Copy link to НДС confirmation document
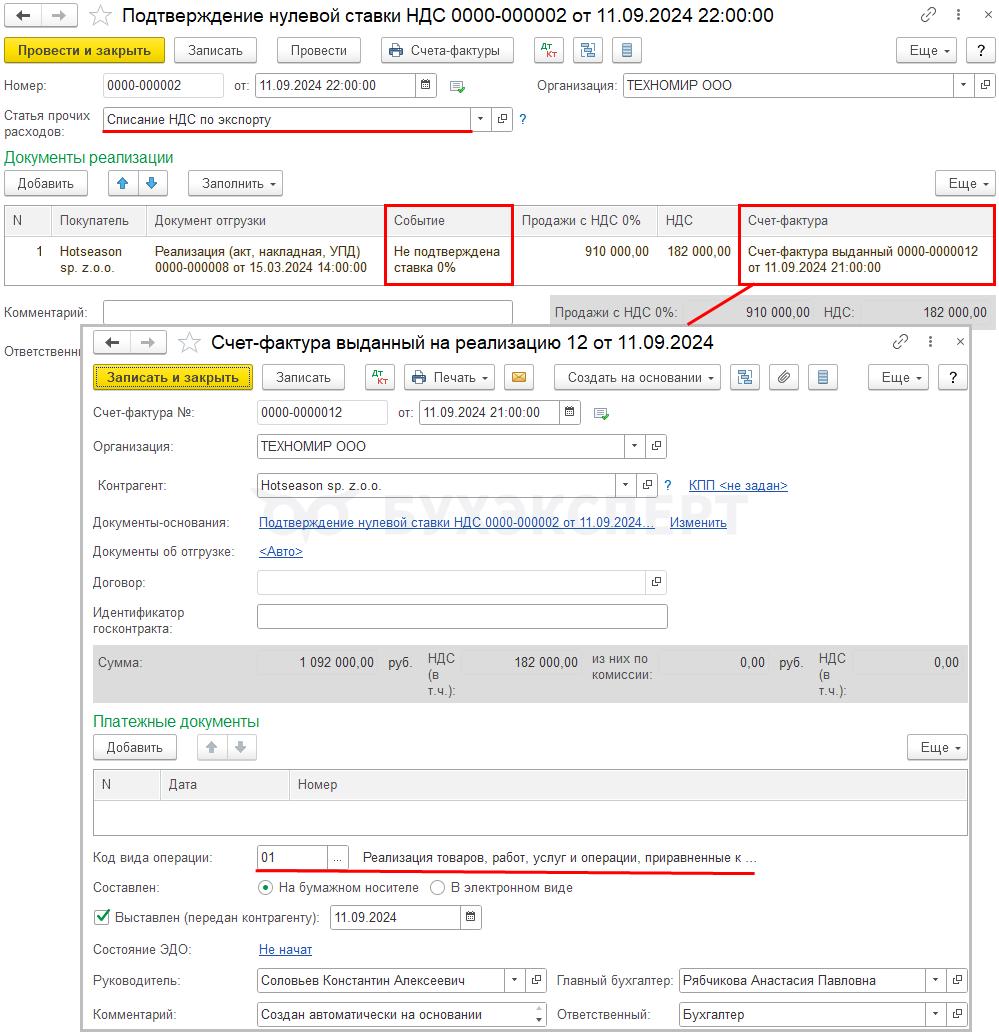Image resolution: width=999 pixels, height=1032 pixels. 928,14
